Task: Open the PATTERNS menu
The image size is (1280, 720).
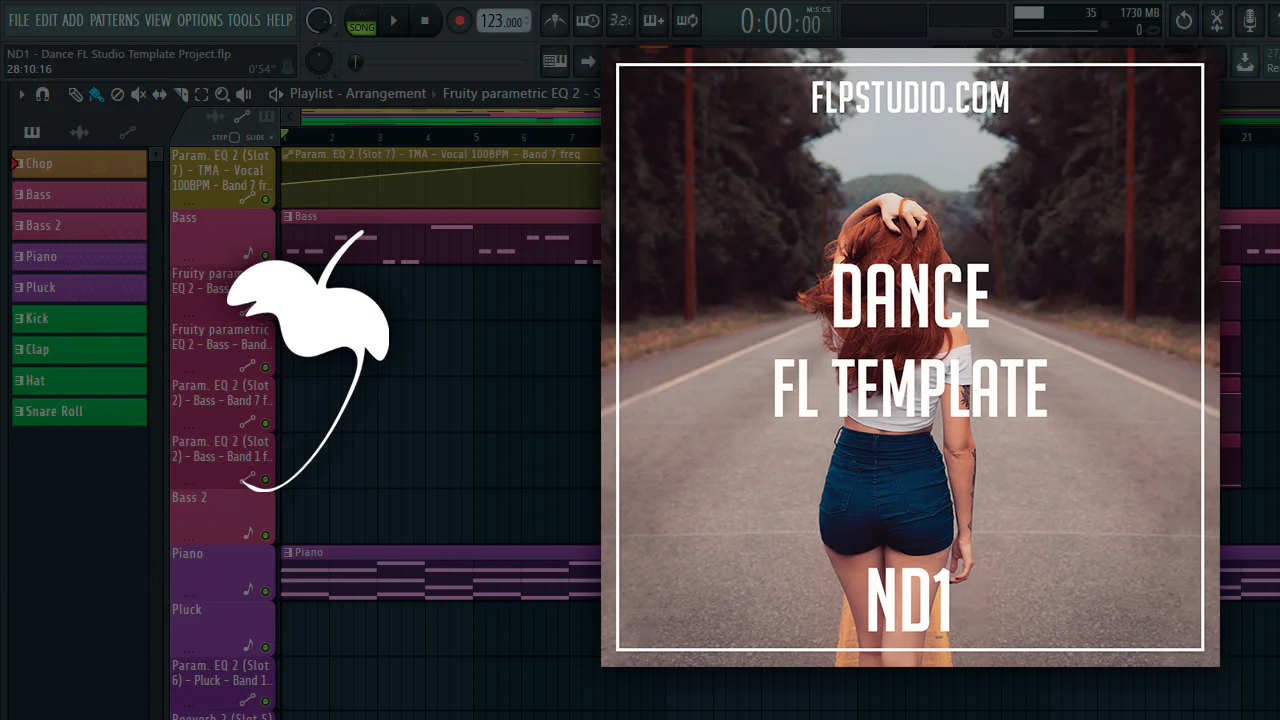Action: click(114, 20)
